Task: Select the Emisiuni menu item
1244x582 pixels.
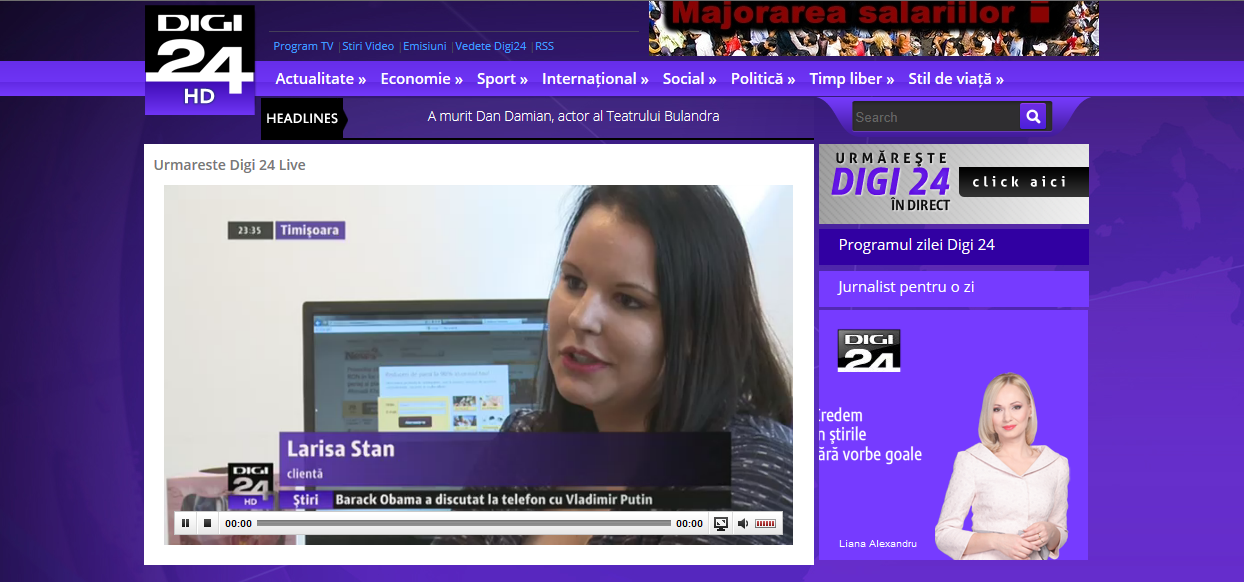Action: (x=424, y=46)
